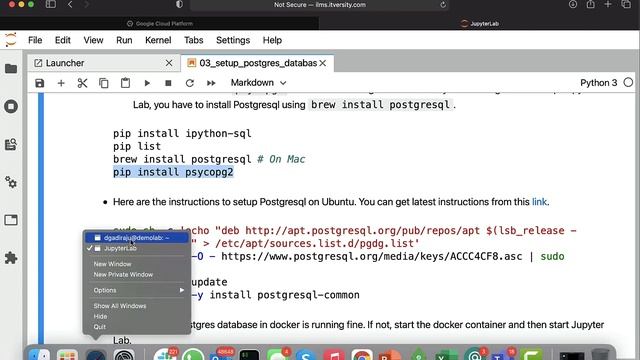This screenshot has width=640, height=360.
Task: Run the selected cell
Action: (x=147, y=83)
